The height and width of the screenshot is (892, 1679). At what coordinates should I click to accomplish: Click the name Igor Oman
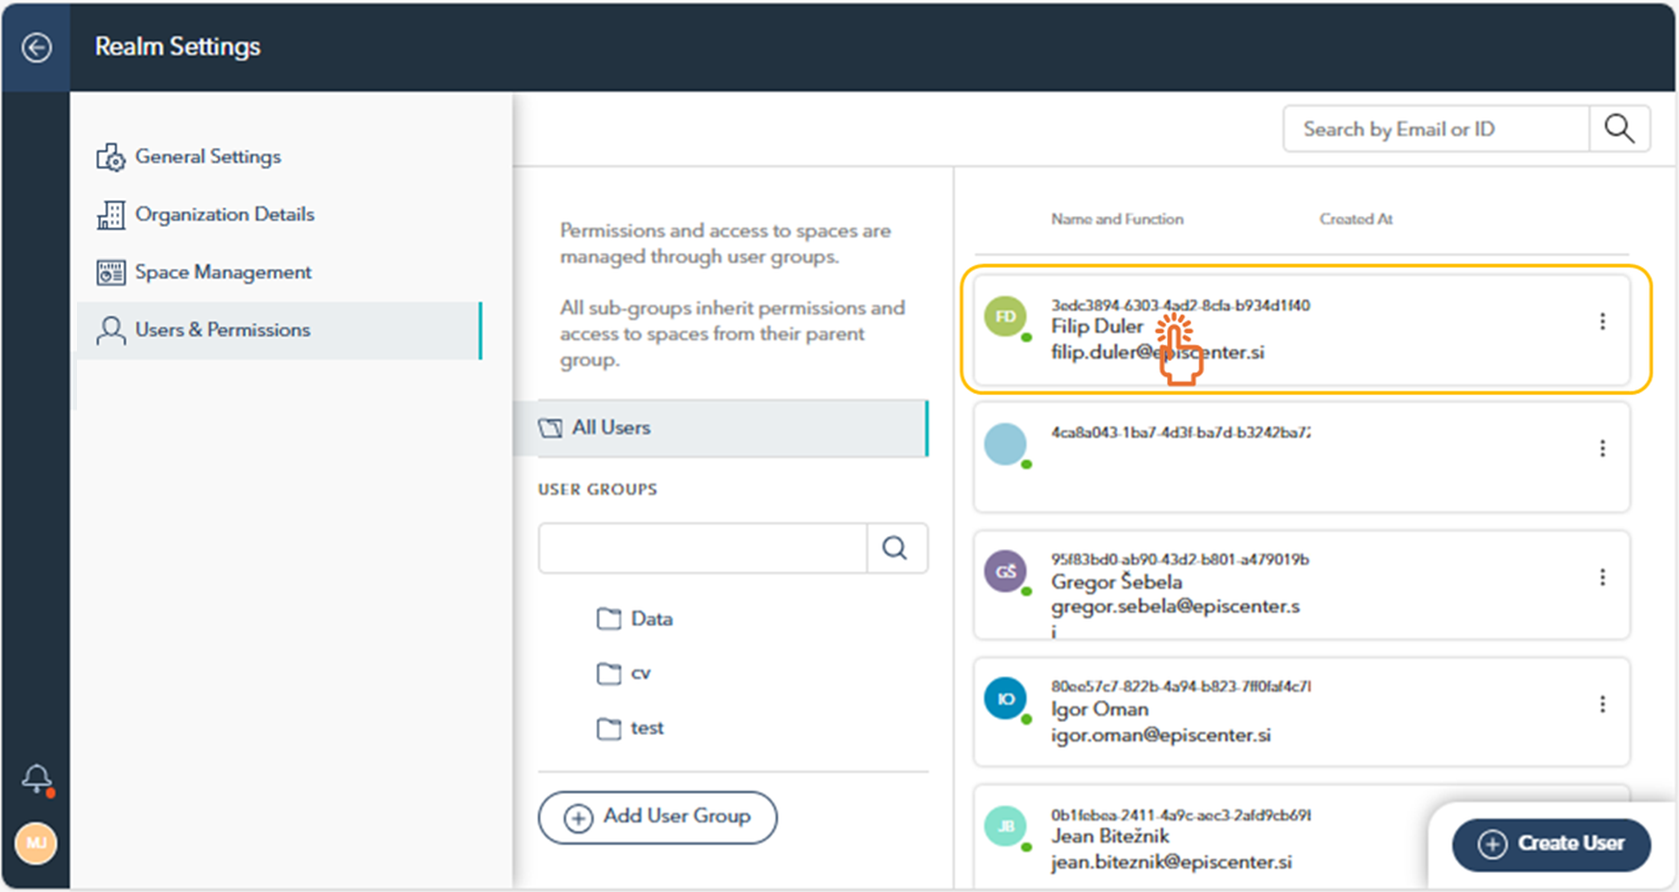[1099, 709]
